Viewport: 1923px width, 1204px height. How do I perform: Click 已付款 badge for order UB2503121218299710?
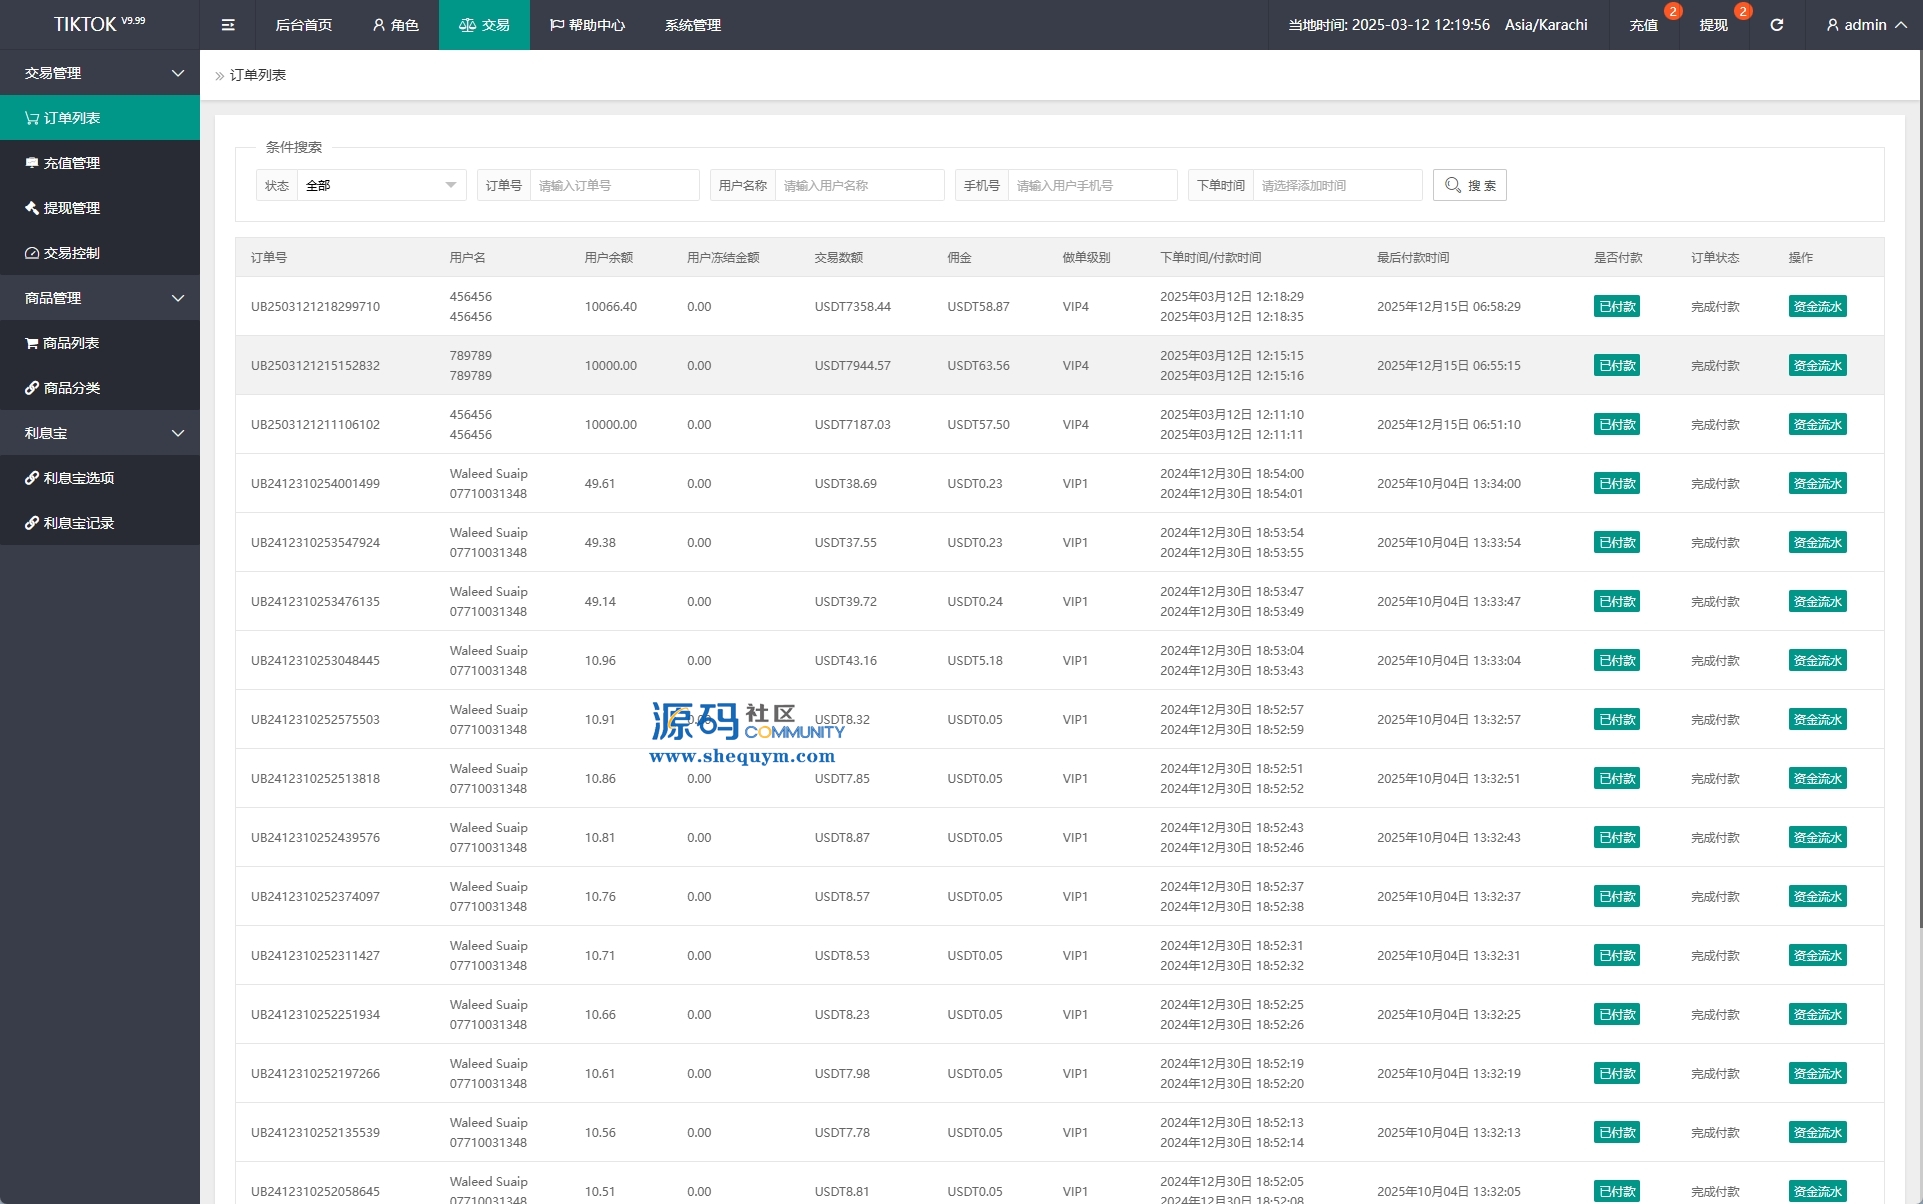[1616, 306]
